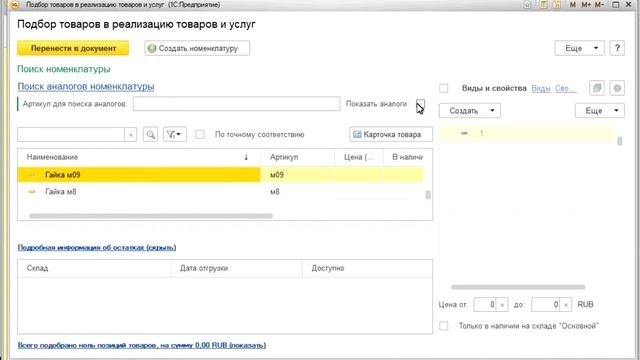This screenshot has width=640, height=360.
Task: Clear the price до field with x
Action: point(566,304)
